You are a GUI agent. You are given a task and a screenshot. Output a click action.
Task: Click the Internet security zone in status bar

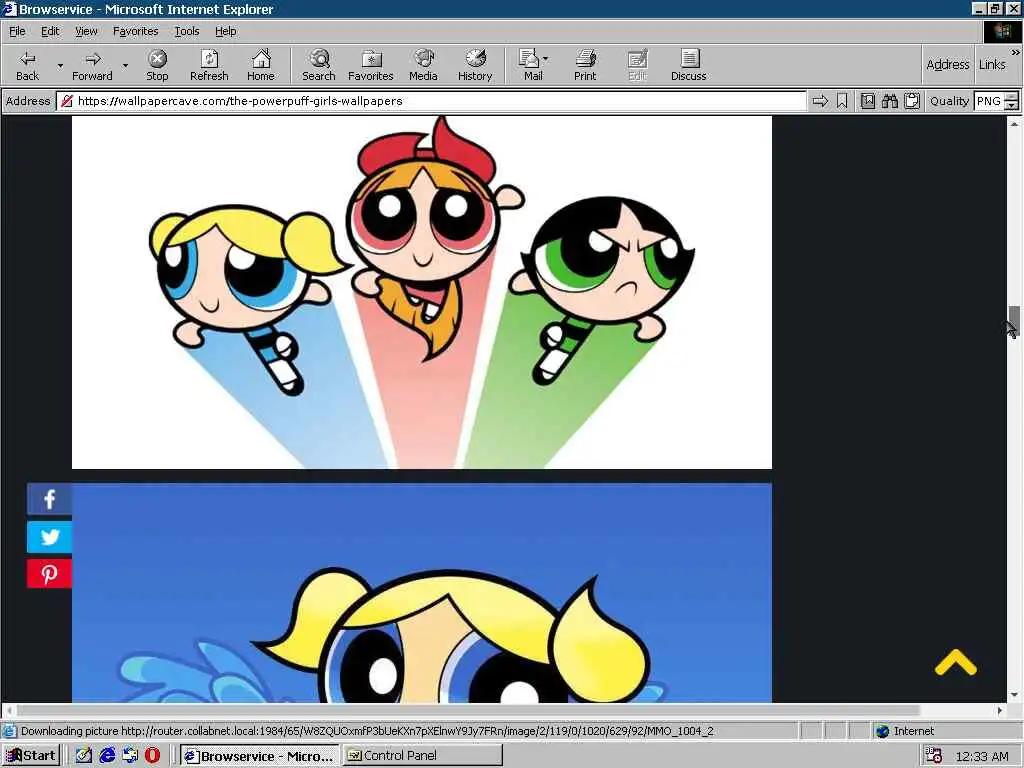tap(945, 731)
